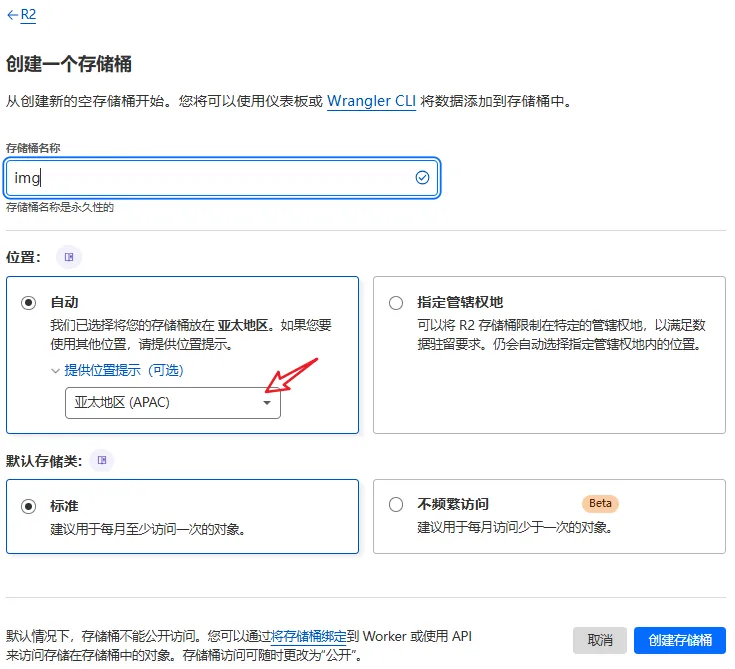This screenshot has width=735, height=669.
Task: Go back to R2 via back arrow link
Action: tap(22, 15)
